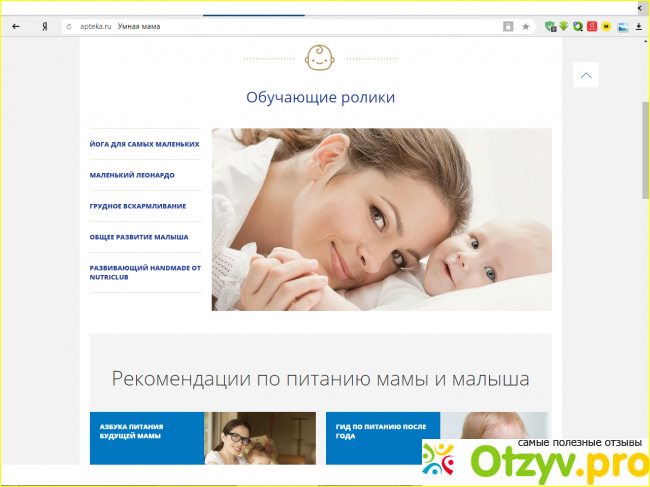Click the mother and baby video image
650x487 pixels.
381,219
